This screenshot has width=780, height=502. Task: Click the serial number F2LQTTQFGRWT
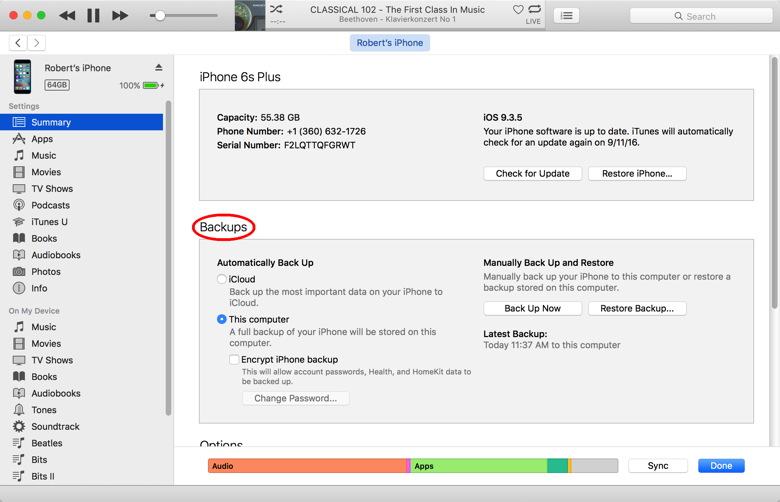(x=319, y=145)
